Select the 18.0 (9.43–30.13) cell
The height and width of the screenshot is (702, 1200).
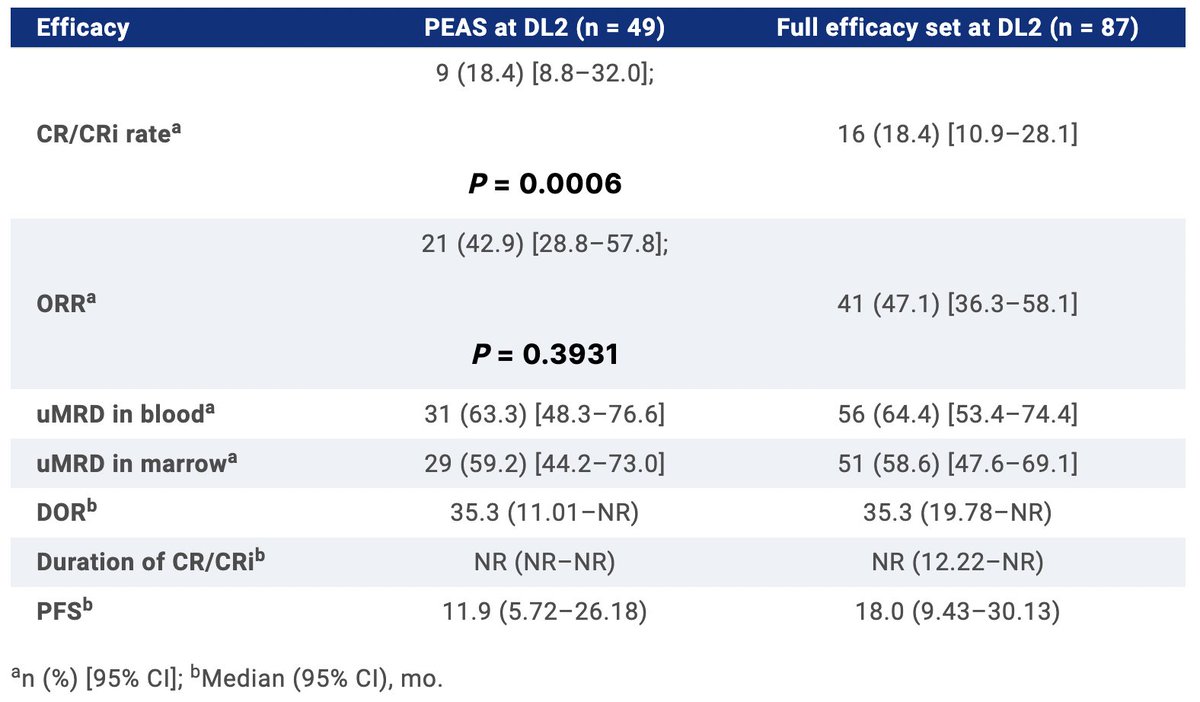point(957,611)
